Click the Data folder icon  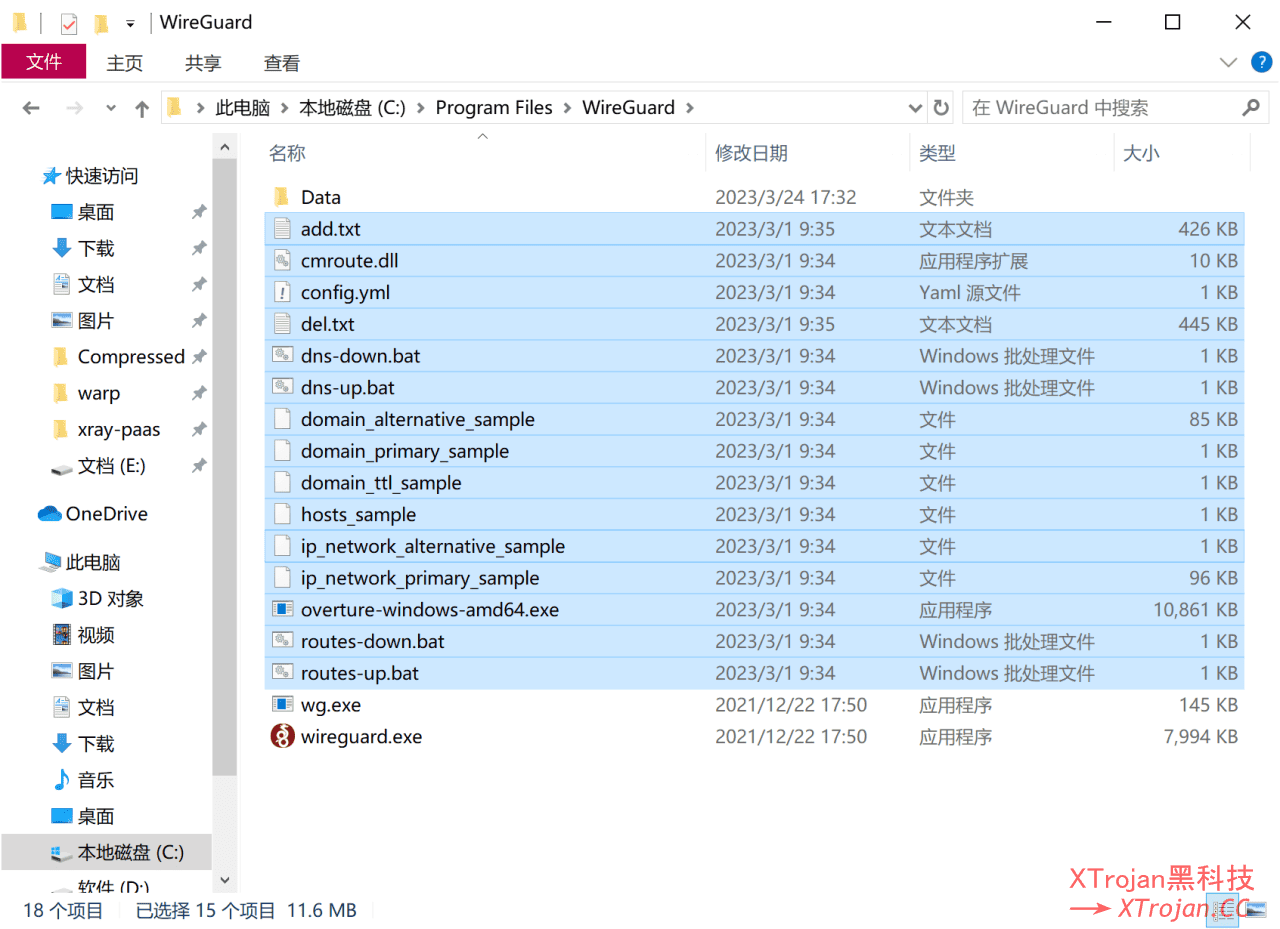282,197
